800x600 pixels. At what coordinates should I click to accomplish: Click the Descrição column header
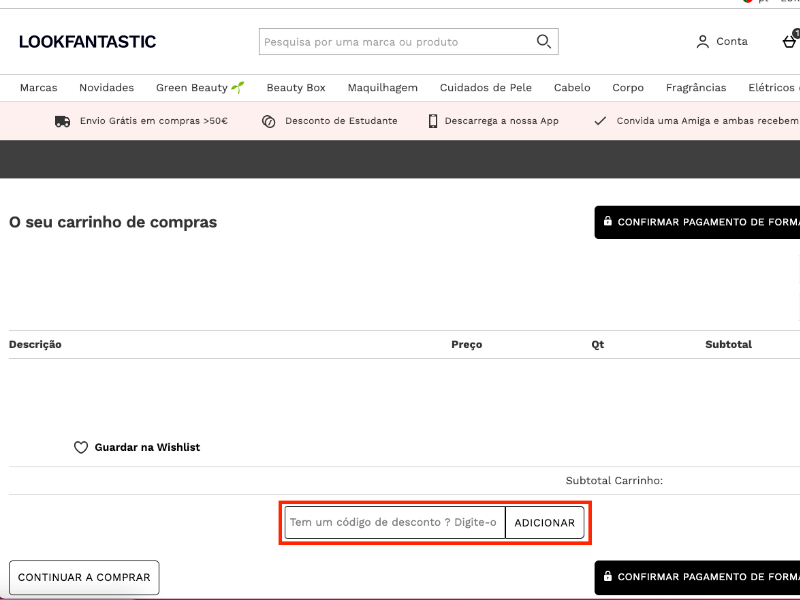click(x=35, y=344)
